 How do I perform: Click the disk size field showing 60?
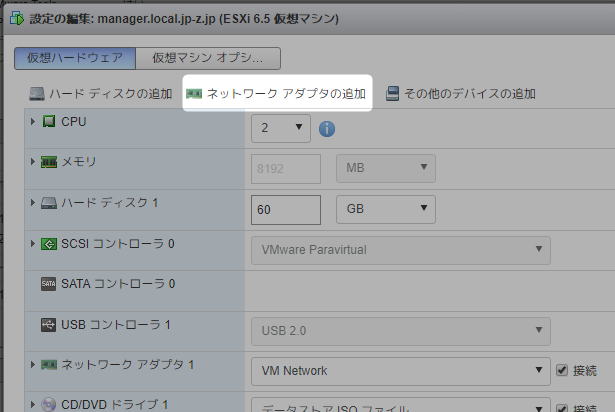286,210
